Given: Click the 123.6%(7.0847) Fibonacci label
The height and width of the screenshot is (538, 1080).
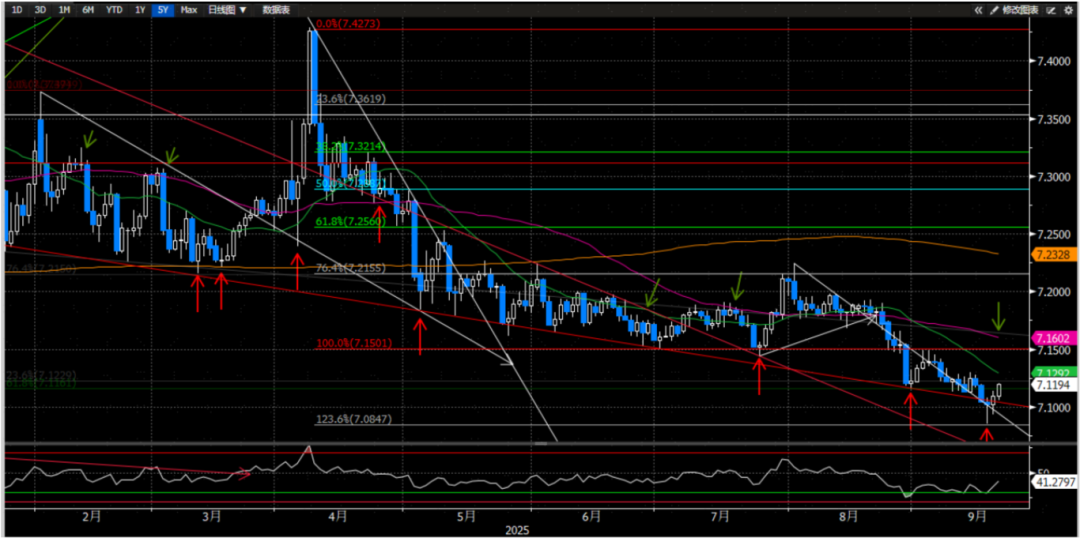Looking at the screenshot, I should click(x=351, y=419).
